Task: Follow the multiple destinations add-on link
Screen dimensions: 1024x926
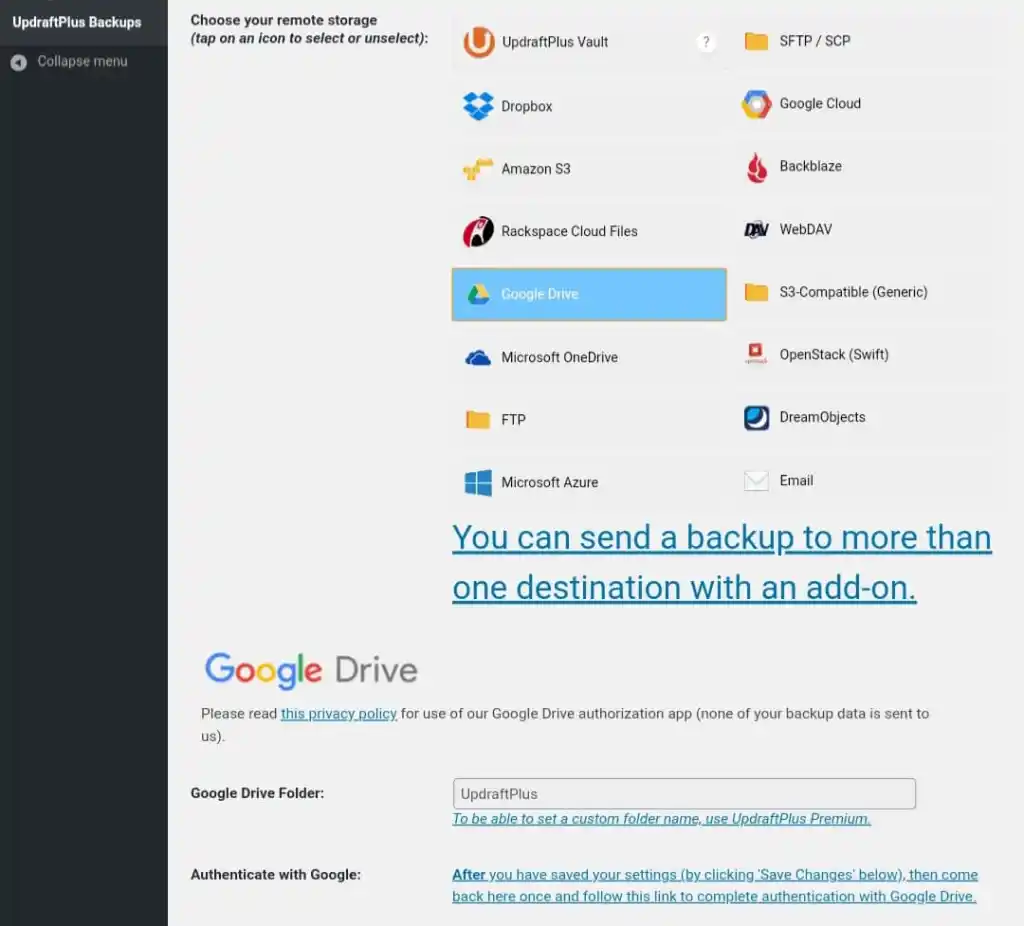Action: (x=722, y=562)
